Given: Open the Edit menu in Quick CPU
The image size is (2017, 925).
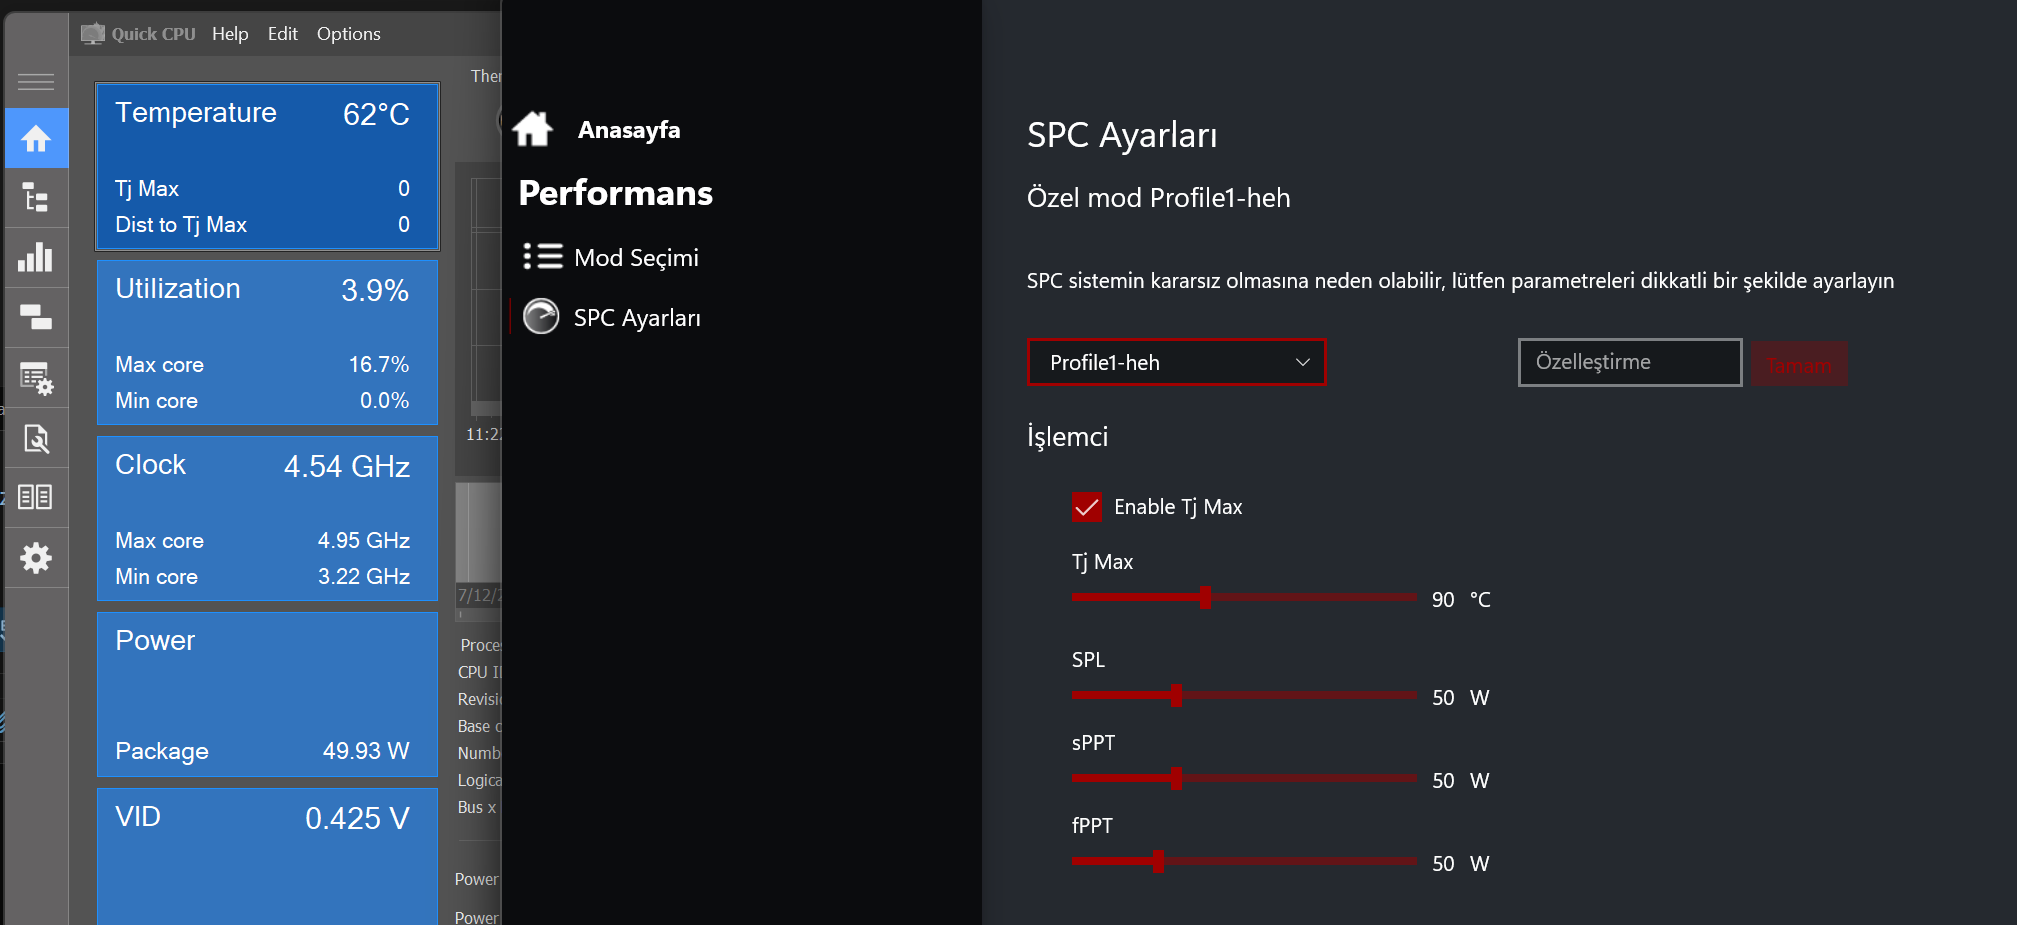Looking at the screenshot, I should (283, 34).
